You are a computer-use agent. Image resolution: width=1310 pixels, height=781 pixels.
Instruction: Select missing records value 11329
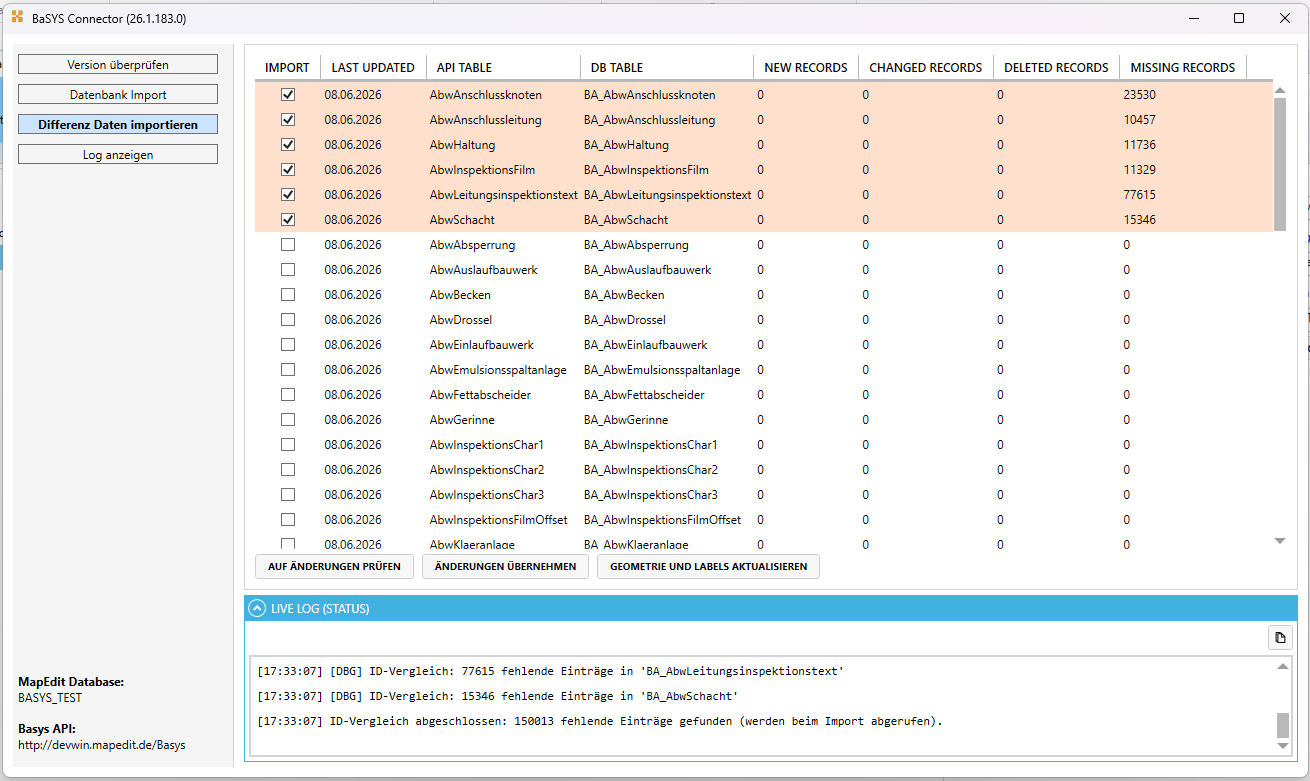click(x=1139, y=170)
